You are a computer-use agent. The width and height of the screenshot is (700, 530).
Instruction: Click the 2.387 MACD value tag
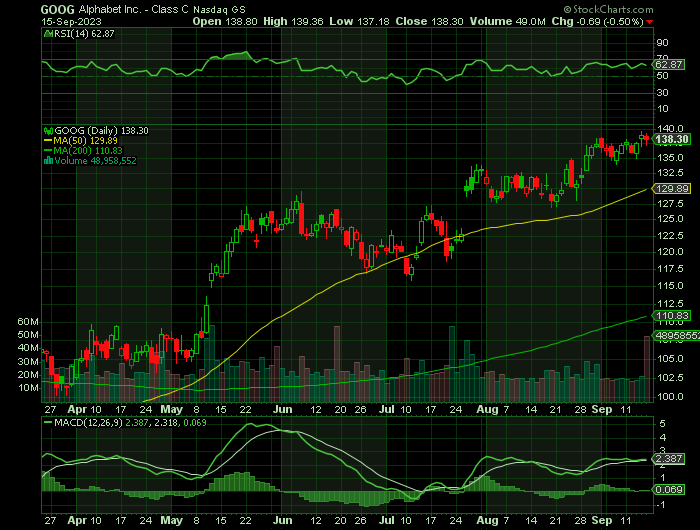click(669, 459)
